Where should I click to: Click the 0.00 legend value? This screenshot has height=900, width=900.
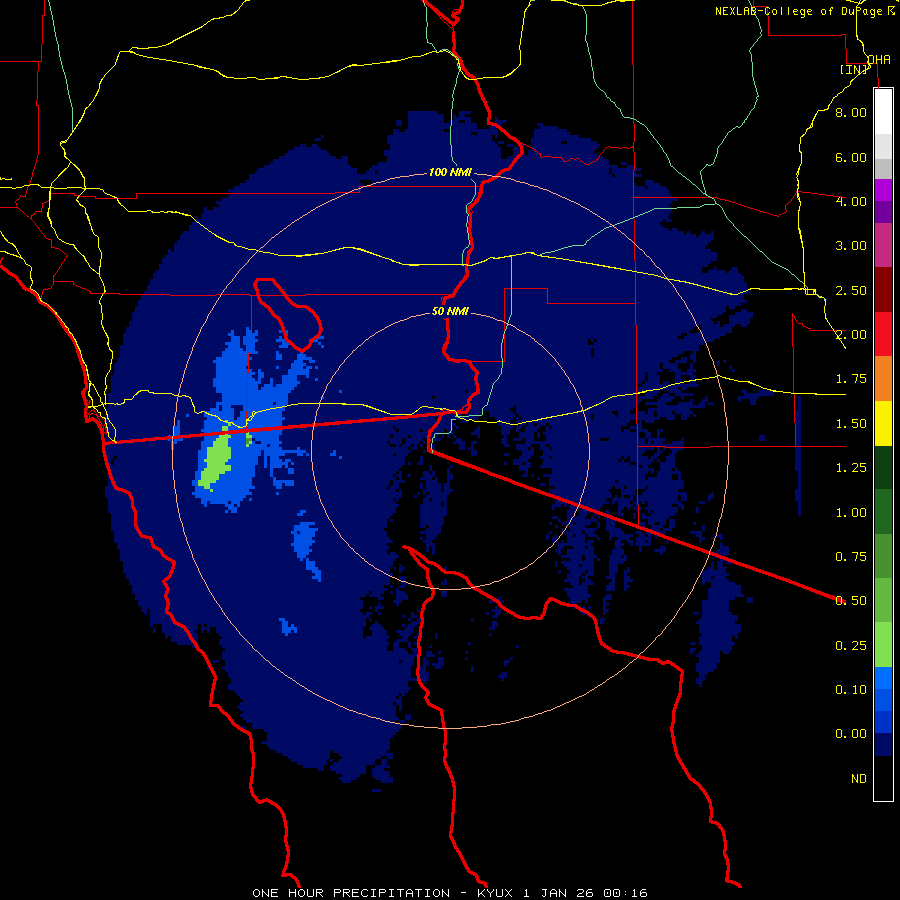(x=851, y=734)
